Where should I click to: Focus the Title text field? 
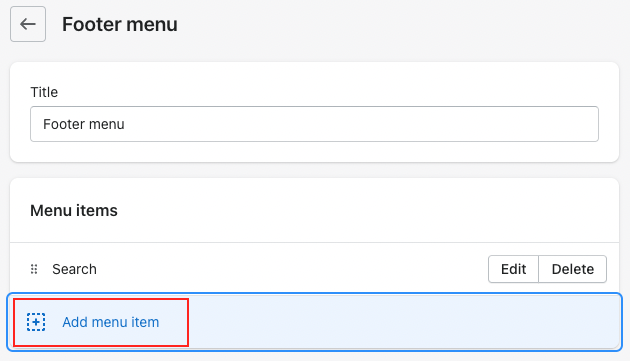point(314,124)
